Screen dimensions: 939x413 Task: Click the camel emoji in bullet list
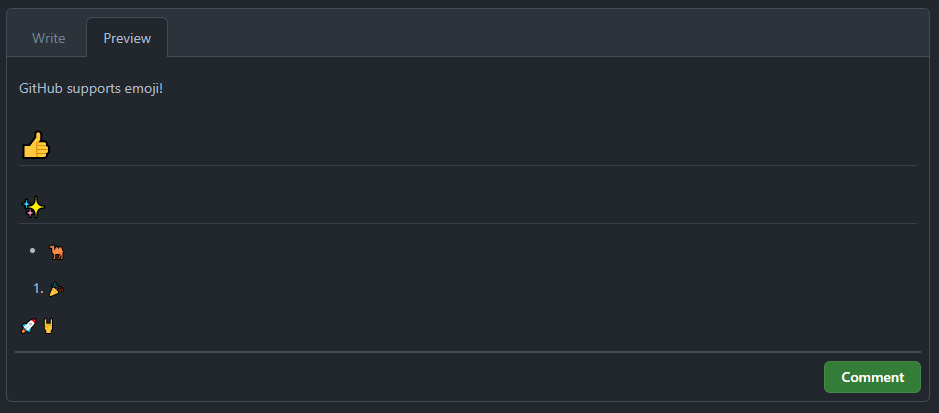coord(57,253)
